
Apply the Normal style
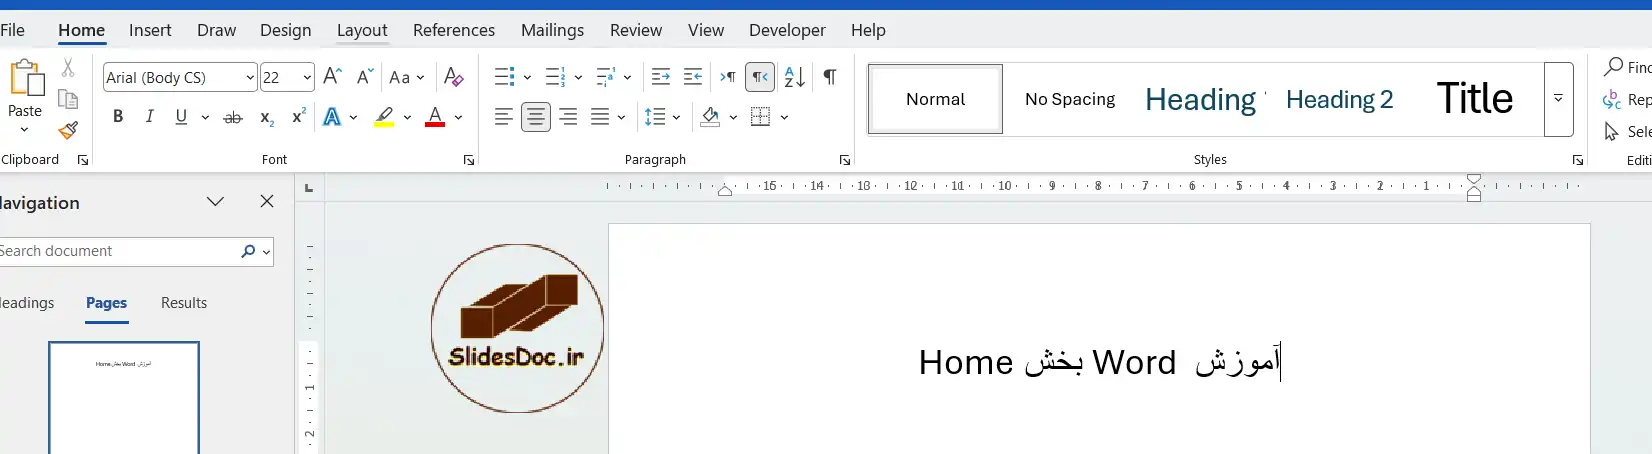[936, 99]
